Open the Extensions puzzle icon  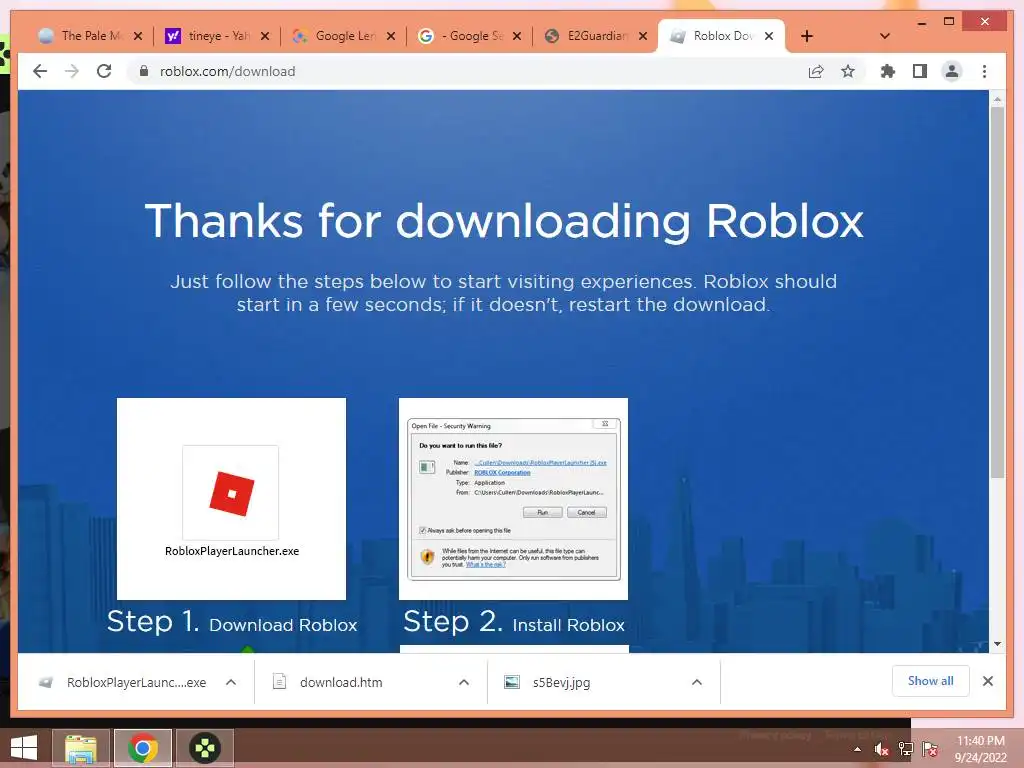tap(888, 71)
